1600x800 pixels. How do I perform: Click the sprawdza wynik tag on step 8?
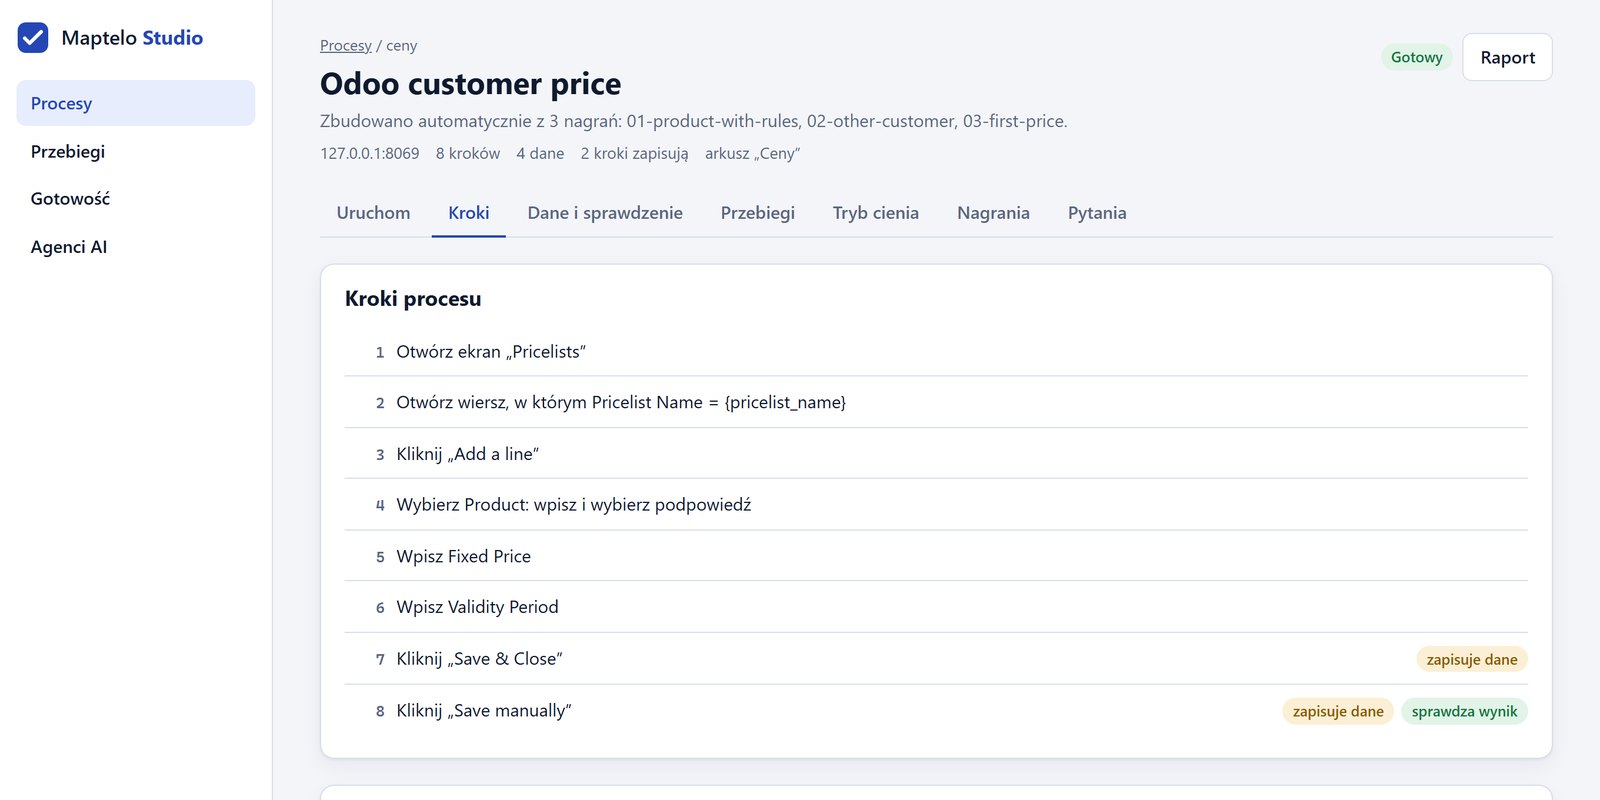[1464, 711]
